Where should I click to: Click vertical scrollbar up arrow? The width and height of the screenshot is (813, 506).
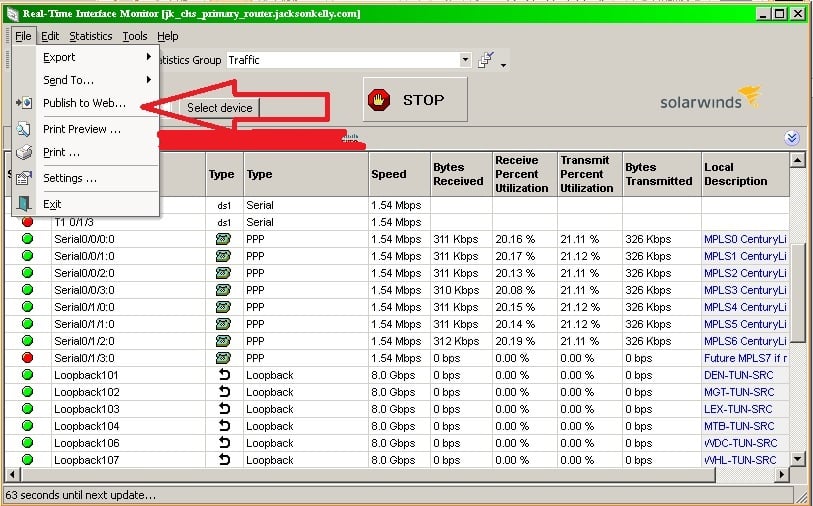(797, 160)
